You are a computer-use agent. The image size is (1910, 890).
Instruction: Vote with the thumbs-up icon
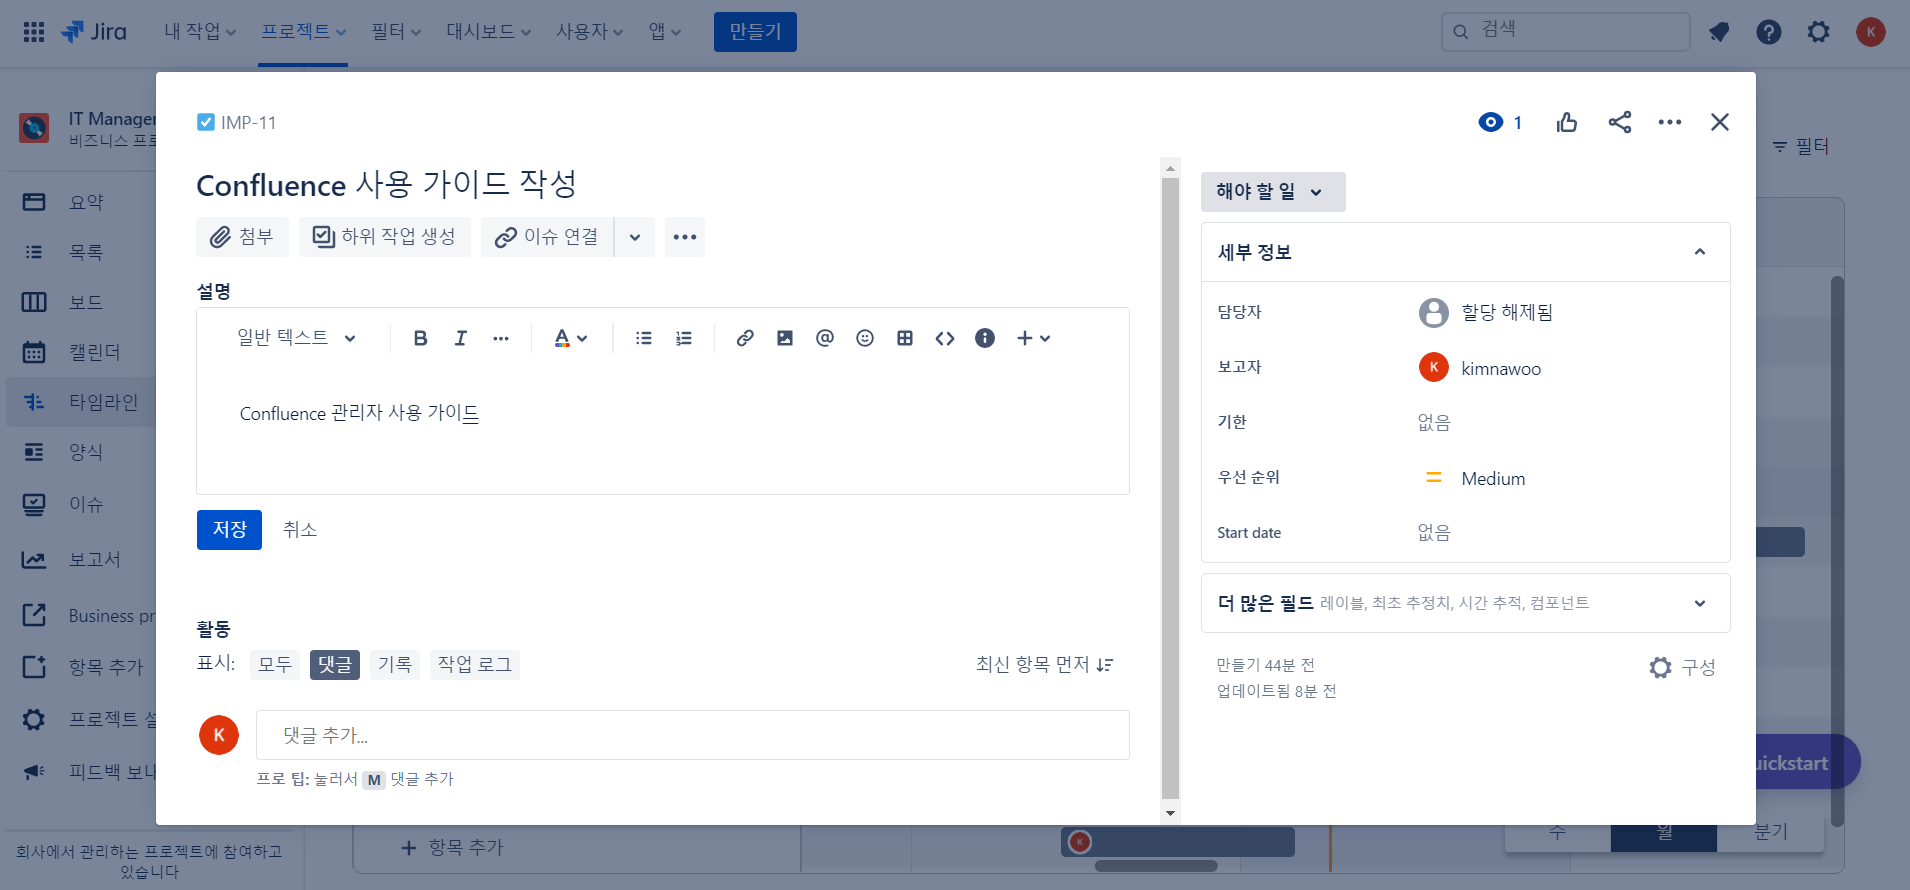(1567, 122)
